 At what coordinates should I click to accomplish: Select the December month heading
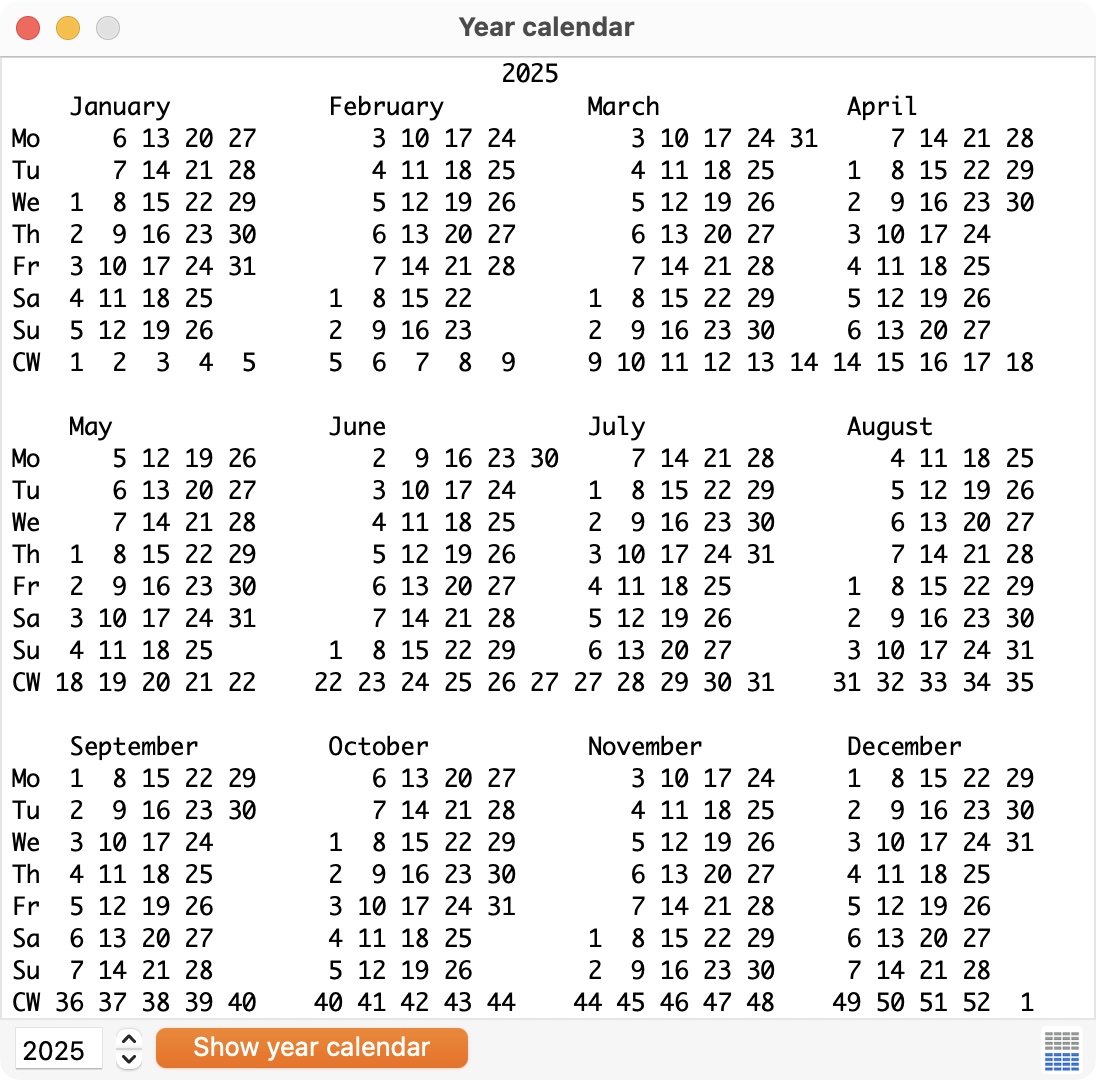coord(904,747)
